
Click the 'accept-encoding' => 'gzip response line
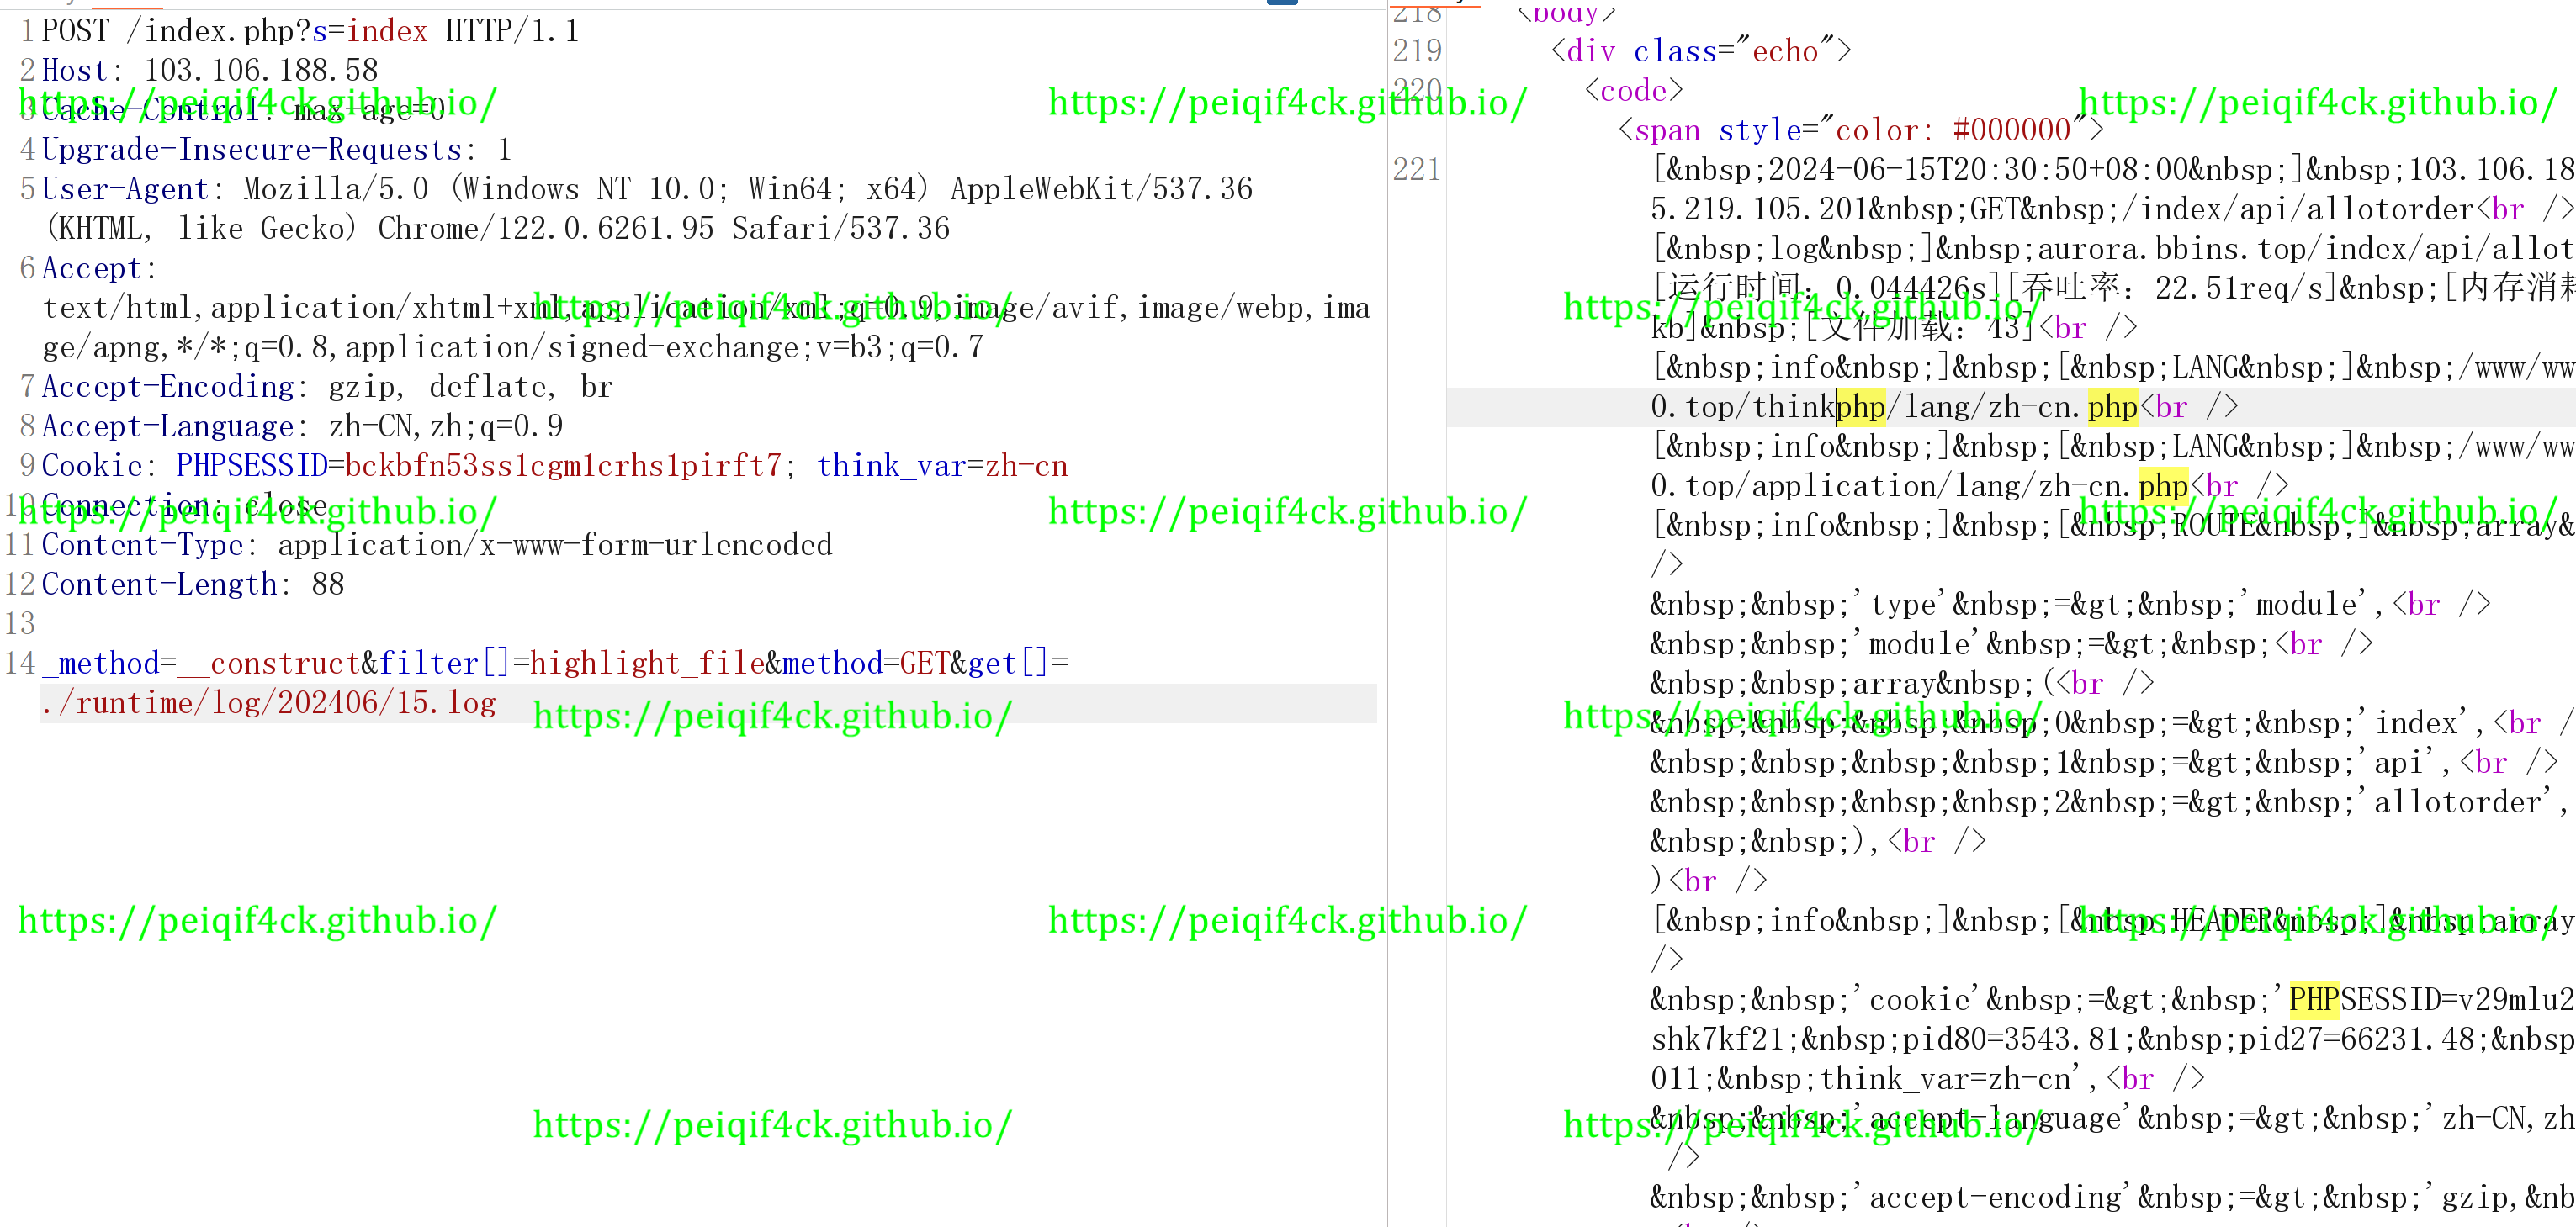(x=2113, y=1197)
